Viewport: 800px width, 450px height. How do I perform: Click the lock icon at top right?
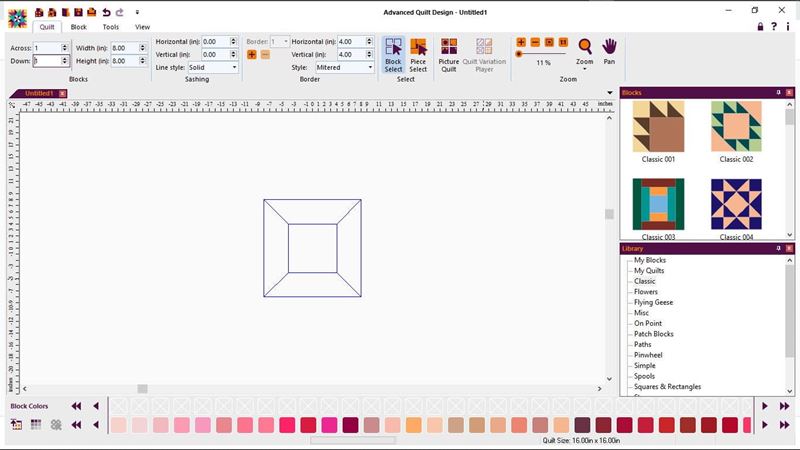(x=761, y=26)
